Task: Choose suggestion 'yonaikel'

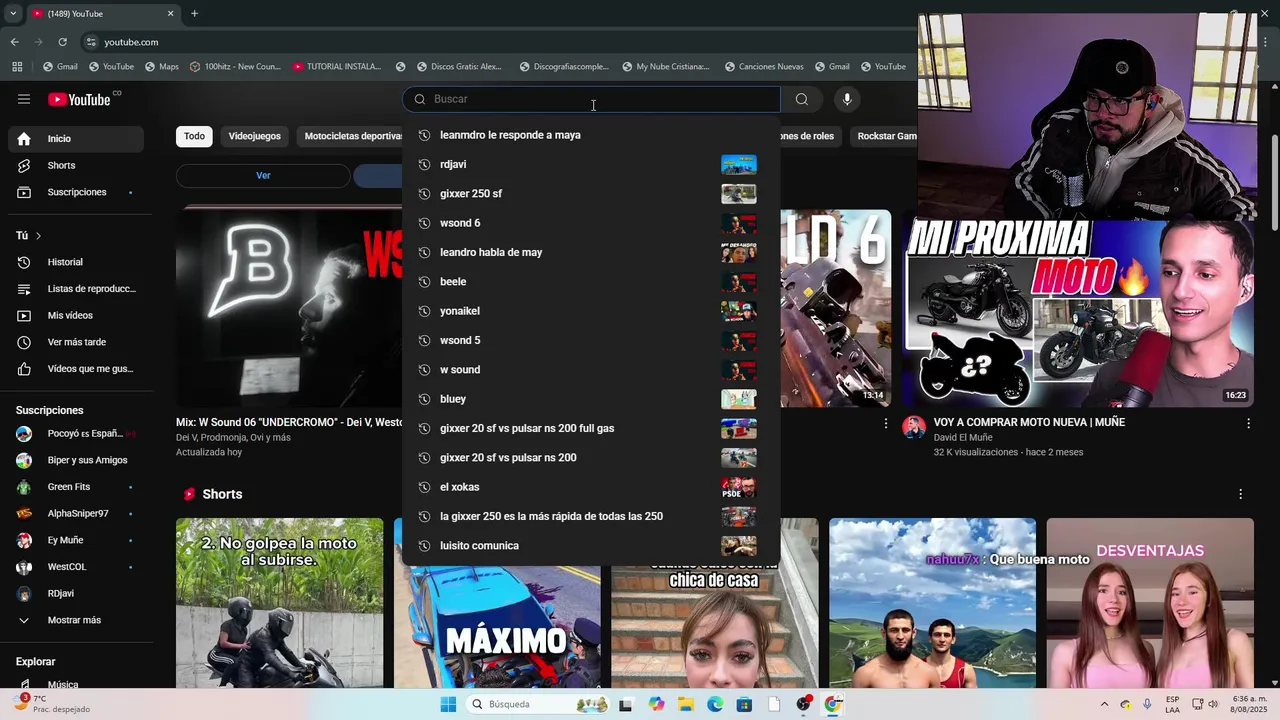Action: [591, 311]
